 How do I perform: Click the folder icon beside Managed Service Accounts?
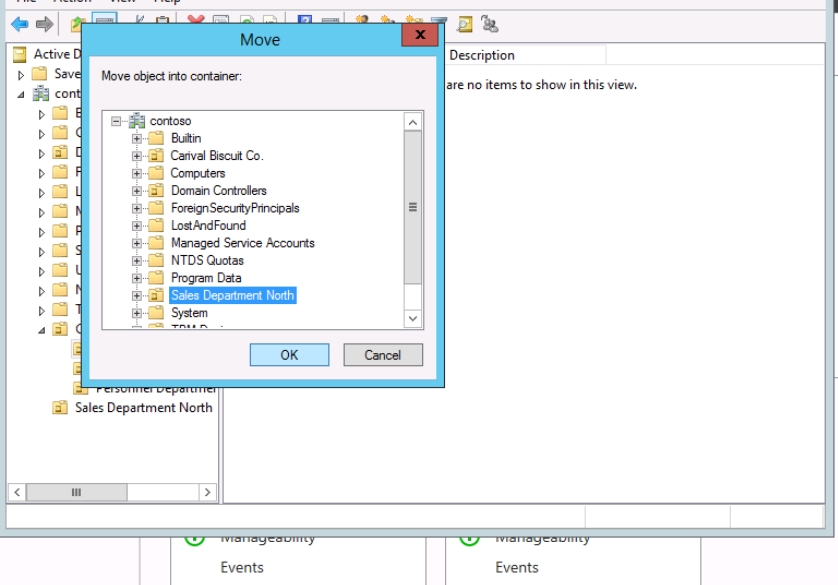pos(156,243)
